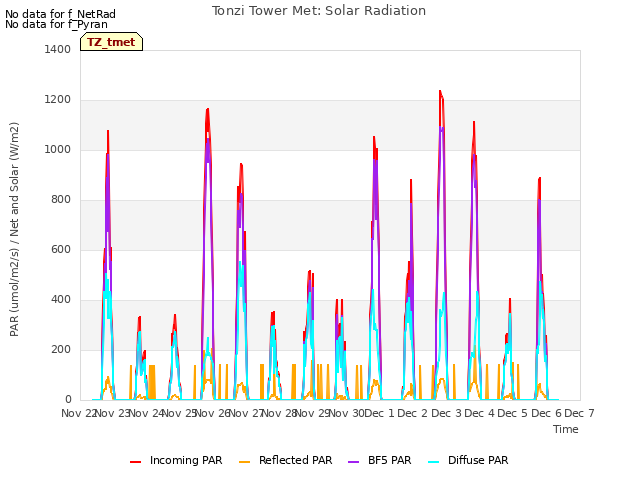Click the 1200 y-axis tick label
This screenshot has height=480, width=640.
pos(58,100)
